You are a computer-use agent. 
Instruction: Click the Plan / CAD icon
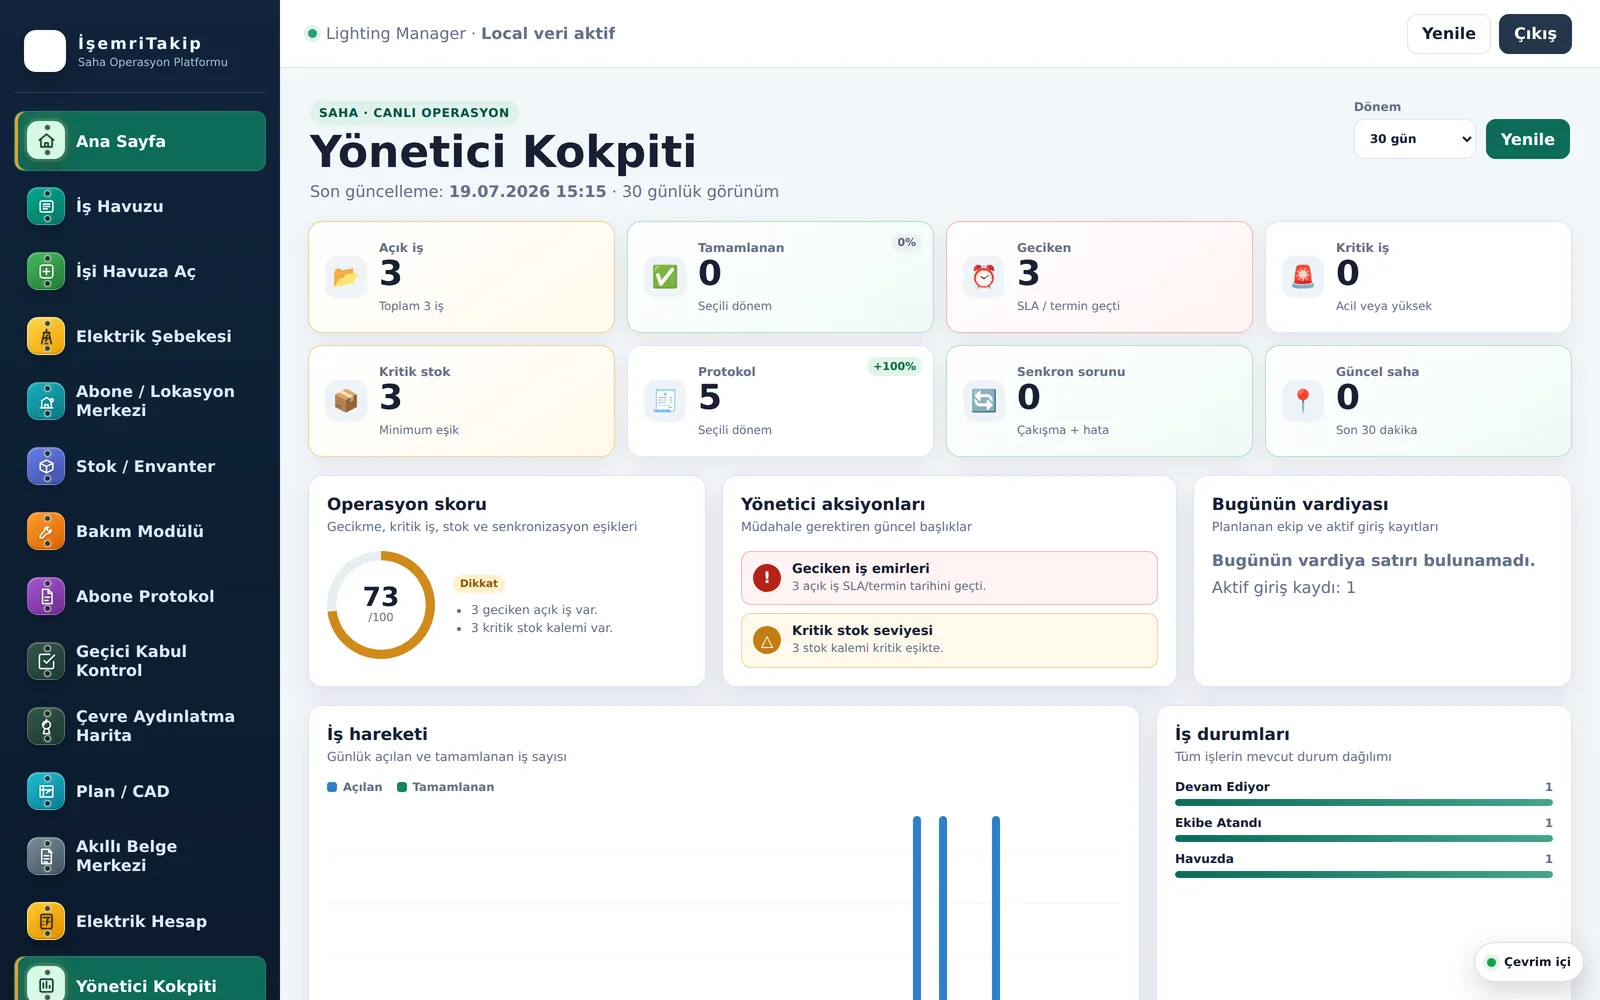click(46, 791)
